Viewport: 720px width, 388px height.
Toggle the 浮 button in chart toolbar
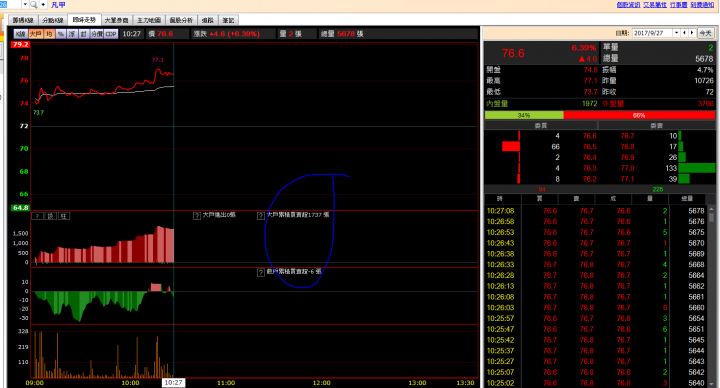point(72,34)
